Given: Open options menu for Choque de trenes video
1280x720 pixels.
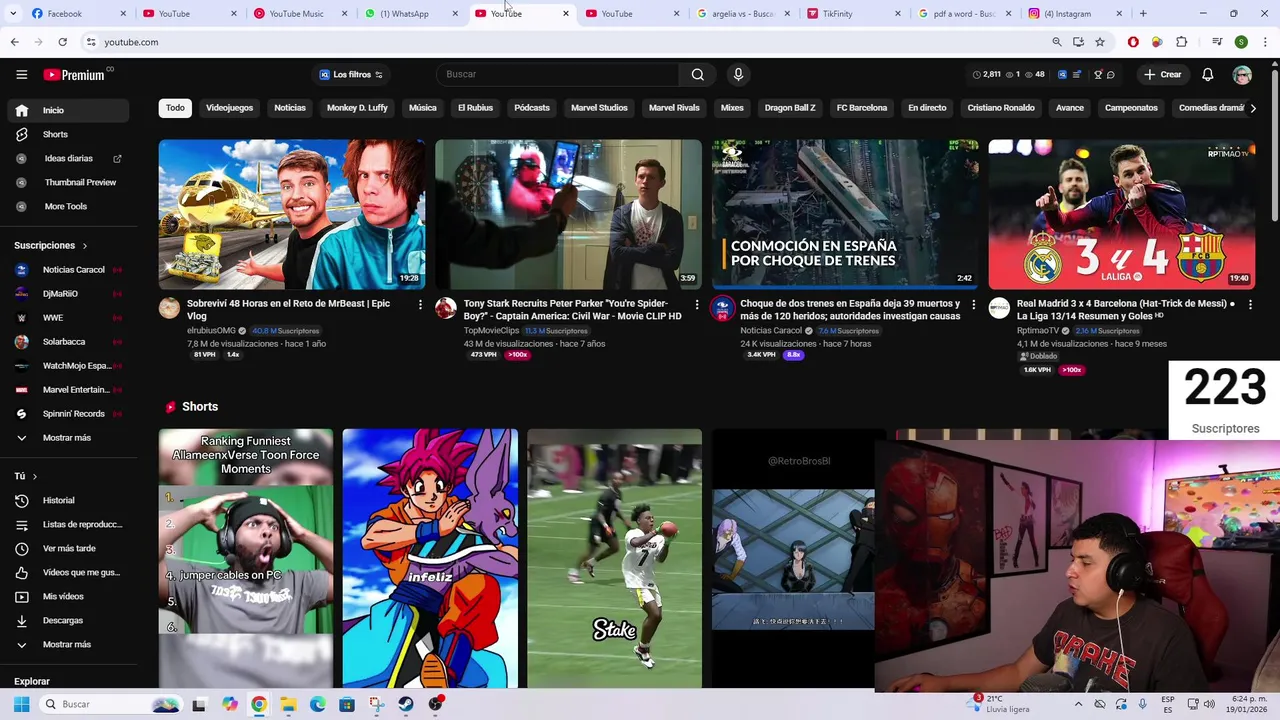Looking at the screenshot, I should [973, 304].
